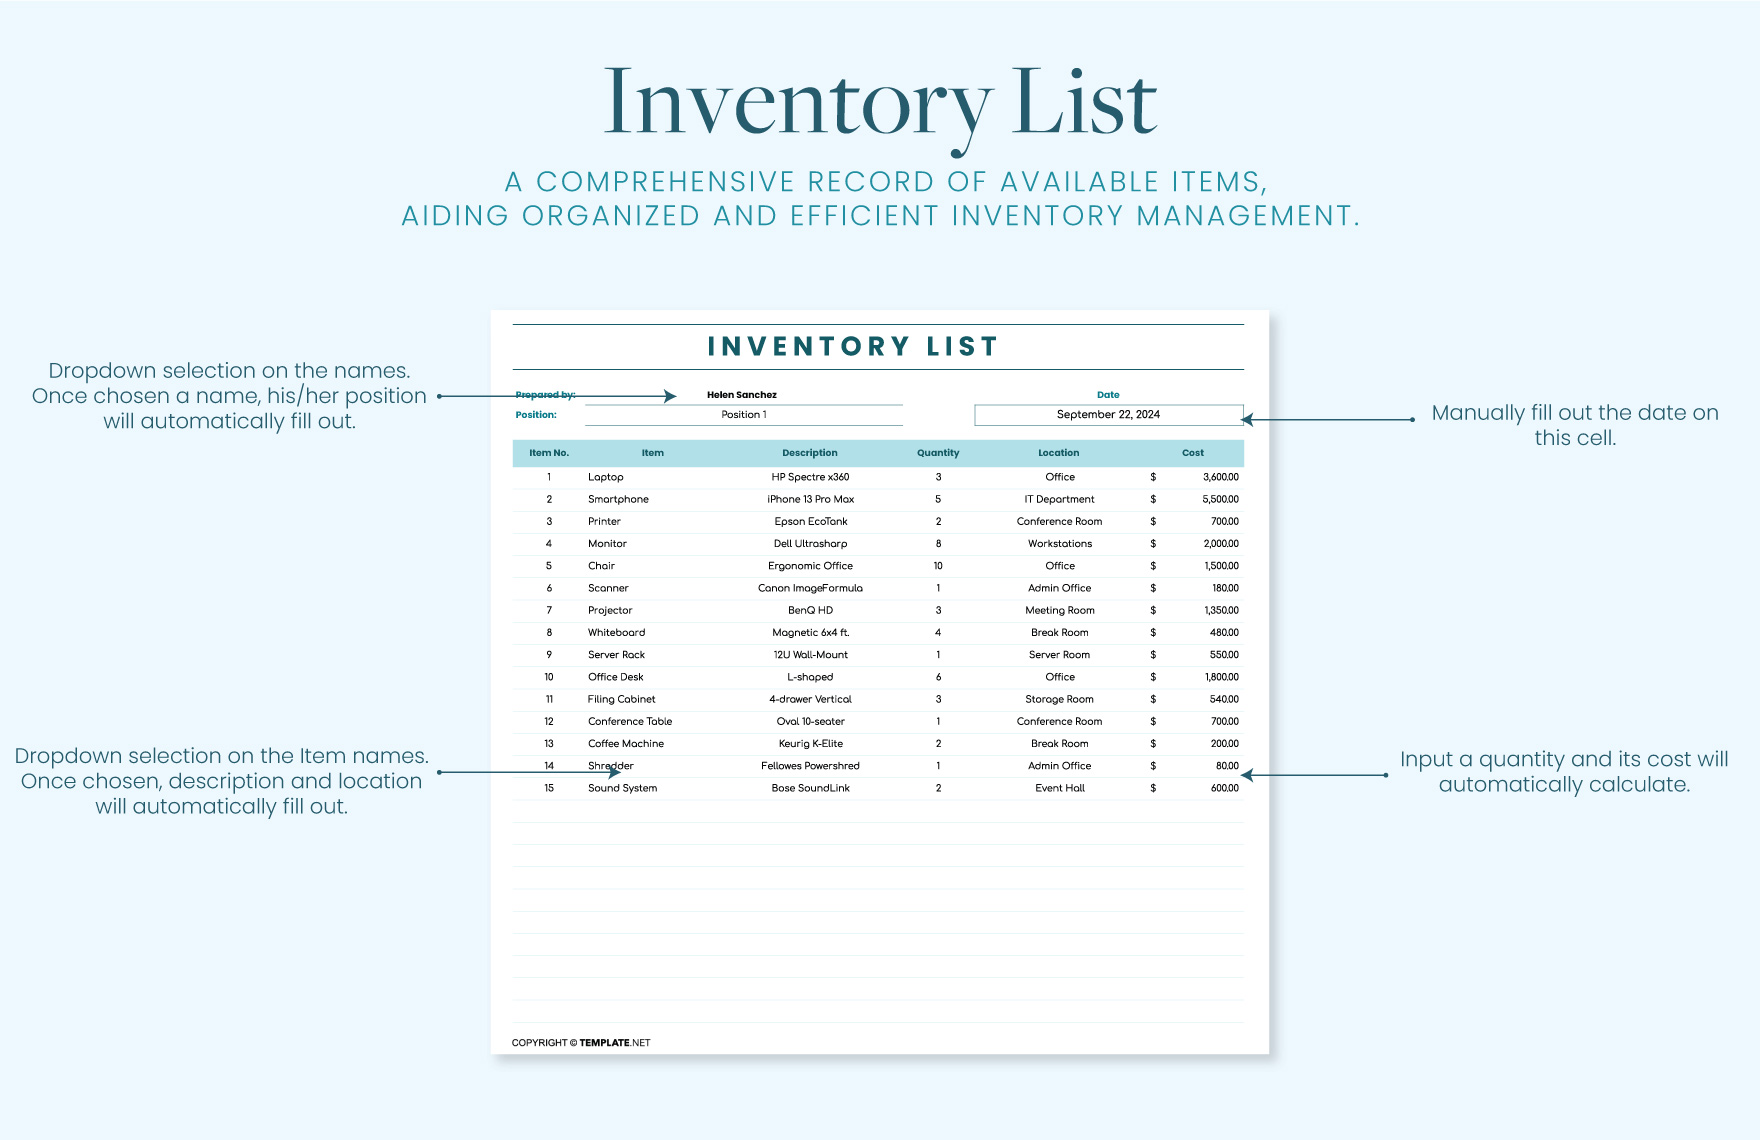Click the Quantity cell for Printer

pyautogui.click(x=938, y=521)
